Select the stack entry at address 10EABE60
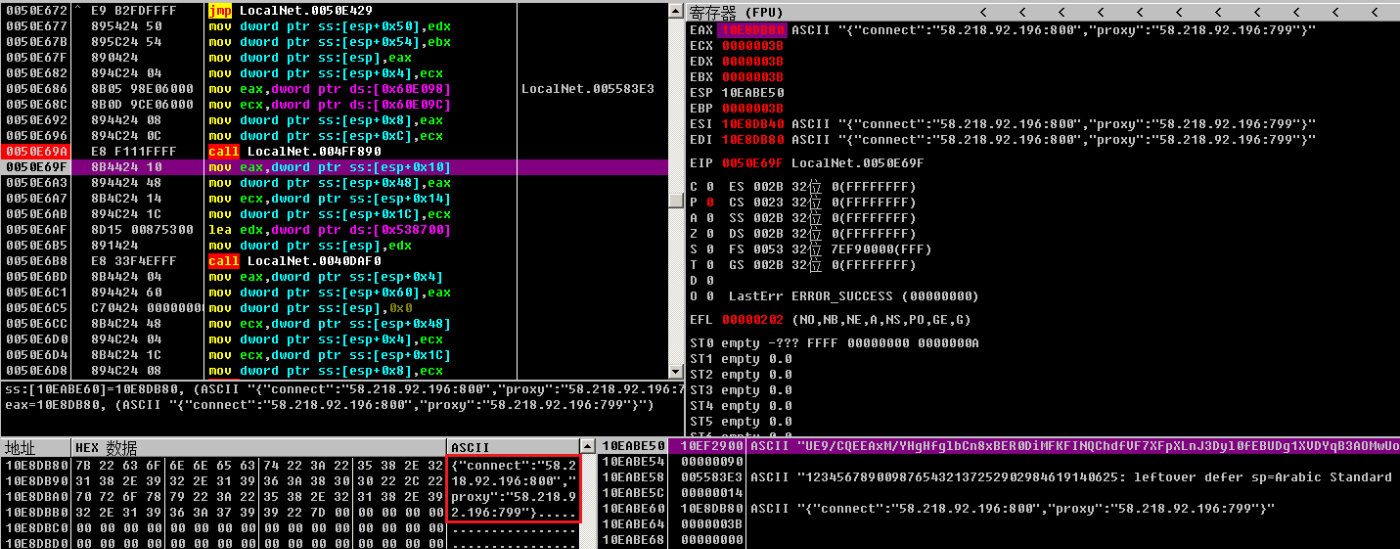Viewport: 1400px width, 549px height. 998,509
